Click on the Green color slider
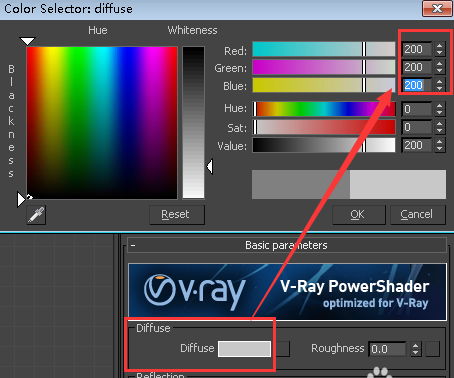This screenshot has height=378, width=454. (324, 67)
